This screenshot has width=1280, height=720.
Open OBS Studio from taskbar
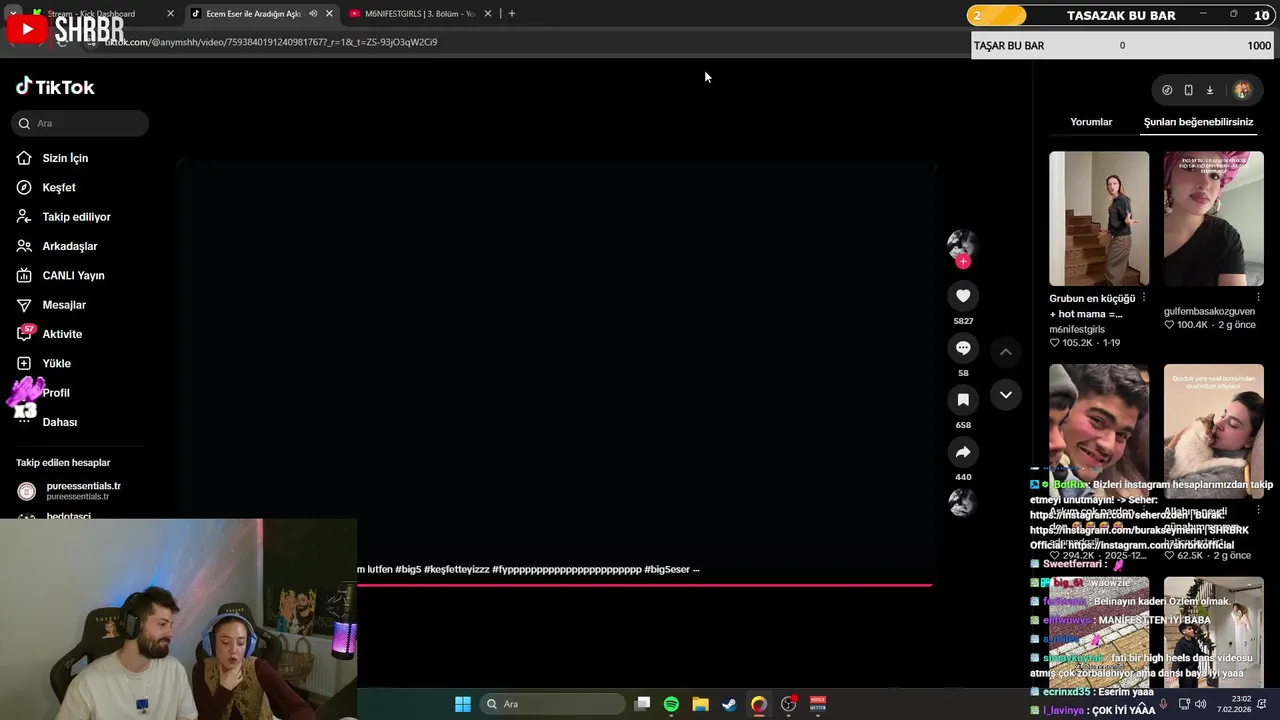(x=788, y=704)
